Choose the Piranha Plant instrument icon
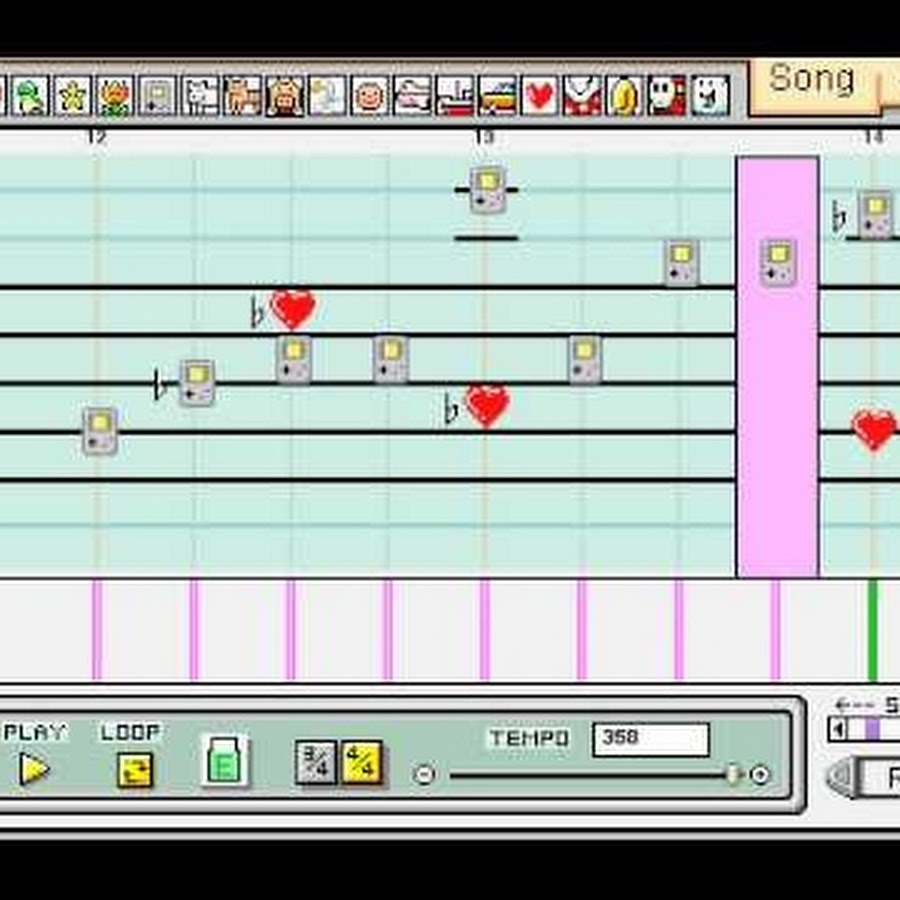The width and height of the screenshot is (900, 900). pos(582,95)
